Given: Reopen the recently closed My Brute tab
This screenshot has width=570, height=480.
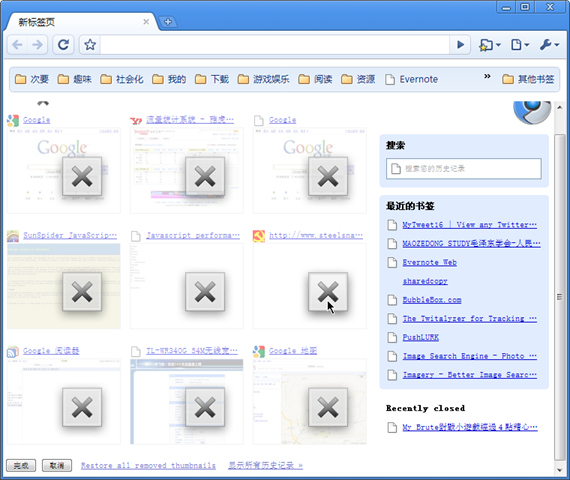Looking at the screenshot, I should tap(470, 427).
